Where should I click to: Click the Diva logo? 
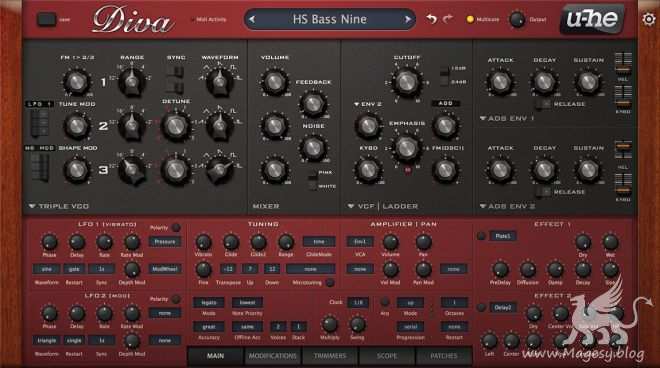pos(133,20)
